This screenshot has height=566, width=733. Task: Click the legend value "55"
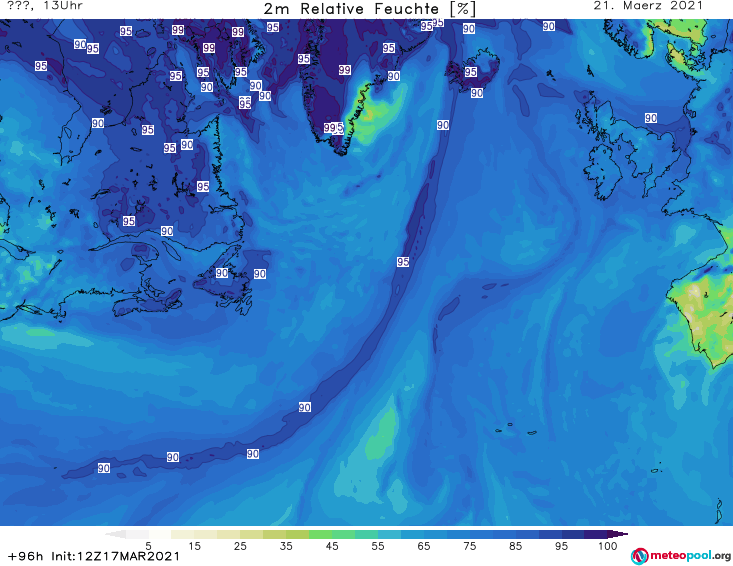(377, 546)
